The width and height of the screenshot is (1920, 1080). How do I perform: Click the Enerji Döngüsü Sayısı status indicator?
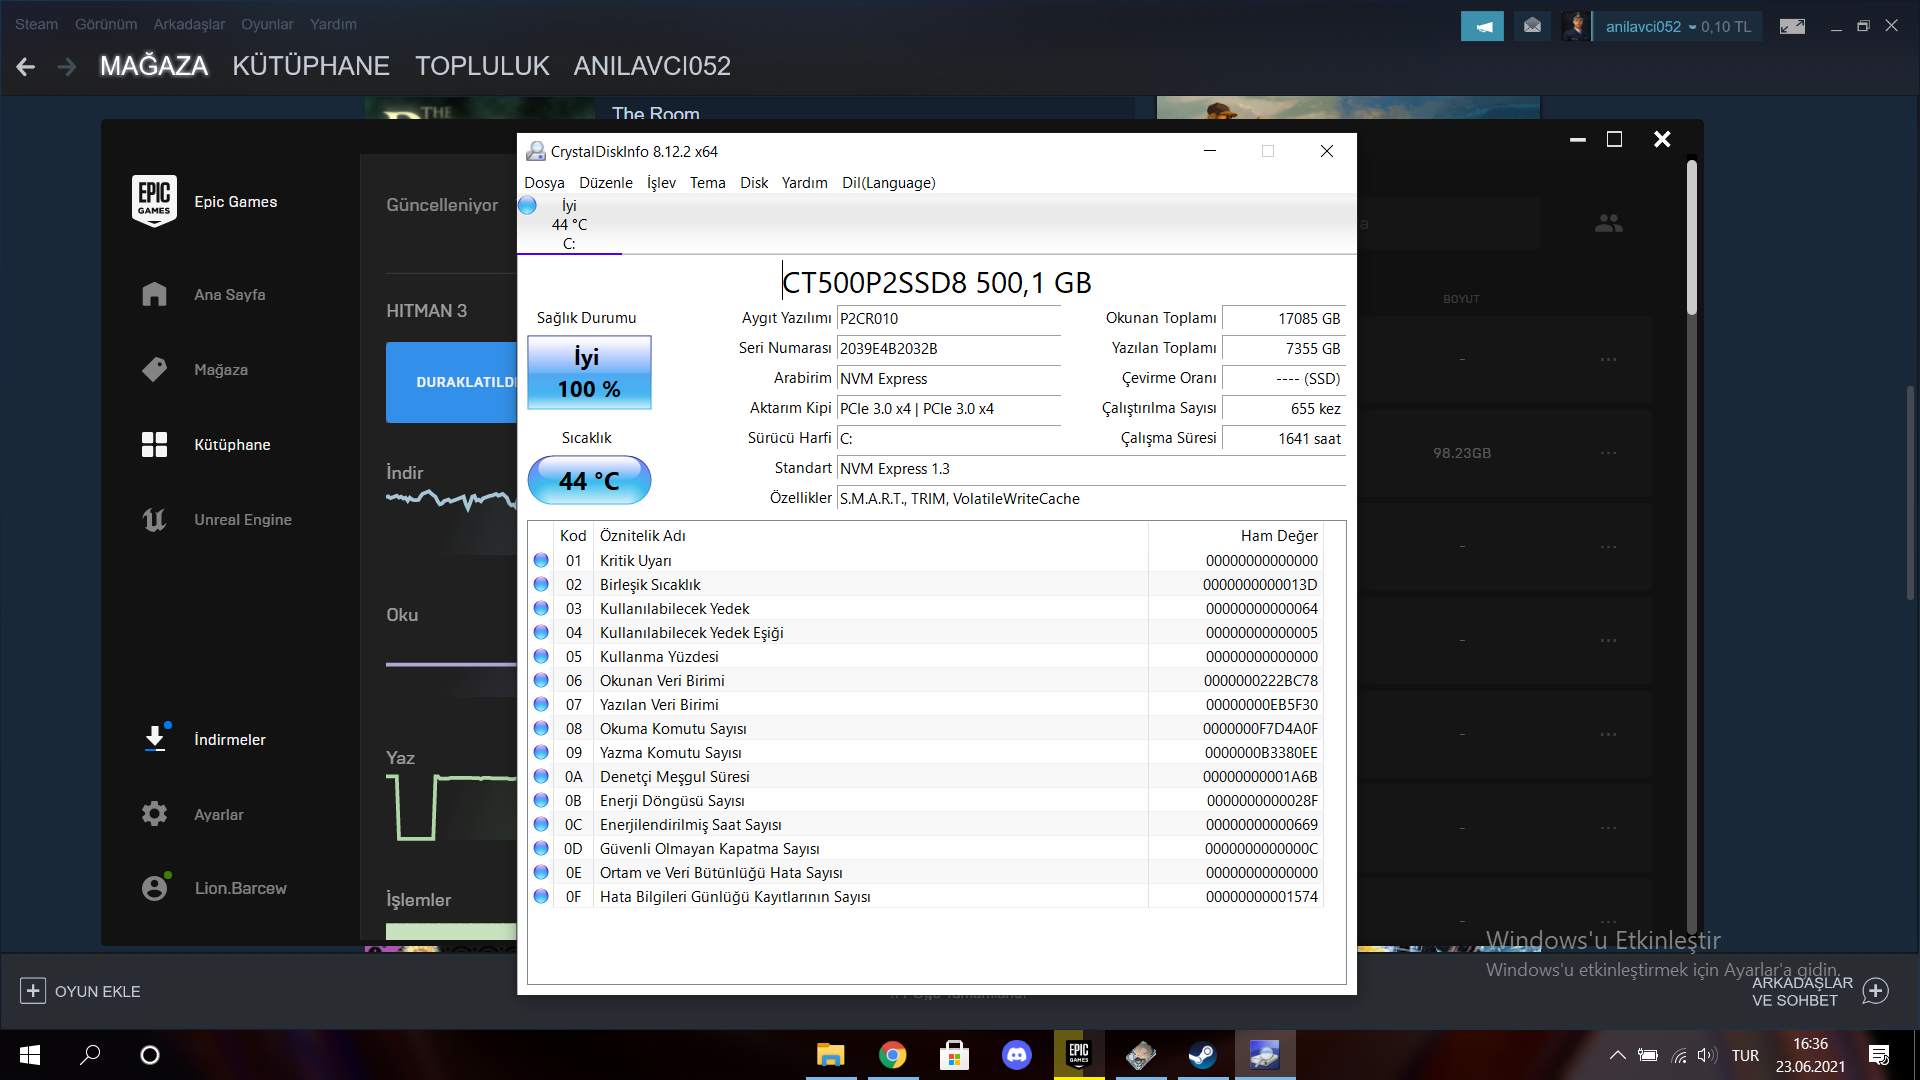coord(541,800)
